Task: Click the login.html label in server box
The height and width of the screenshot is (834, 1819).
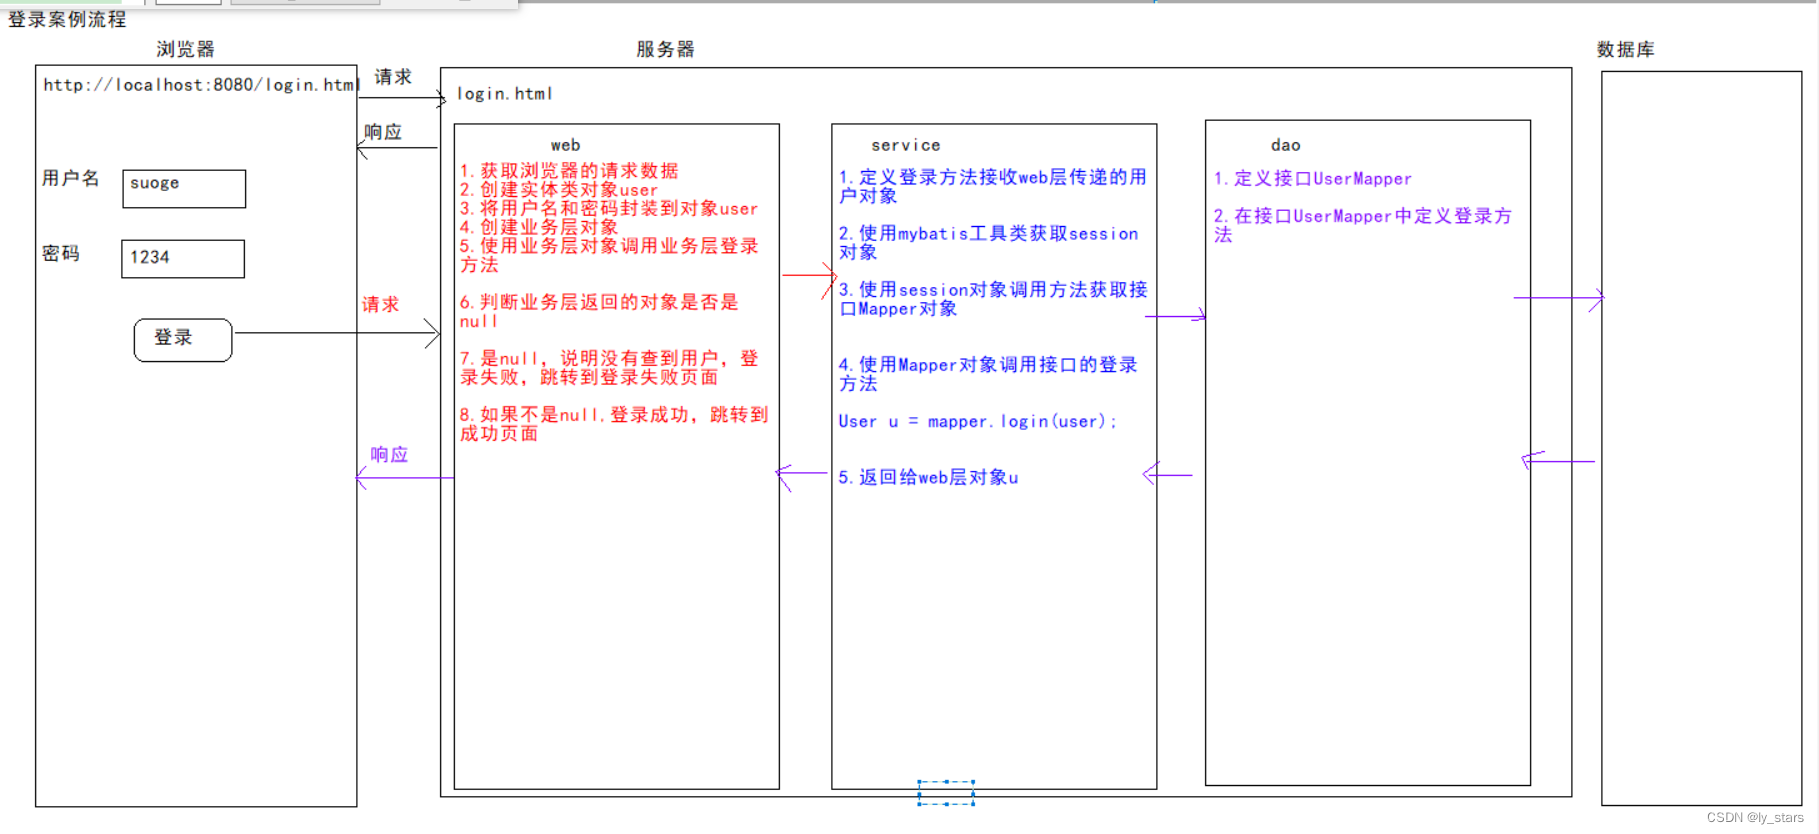Action: pos(505,94)
